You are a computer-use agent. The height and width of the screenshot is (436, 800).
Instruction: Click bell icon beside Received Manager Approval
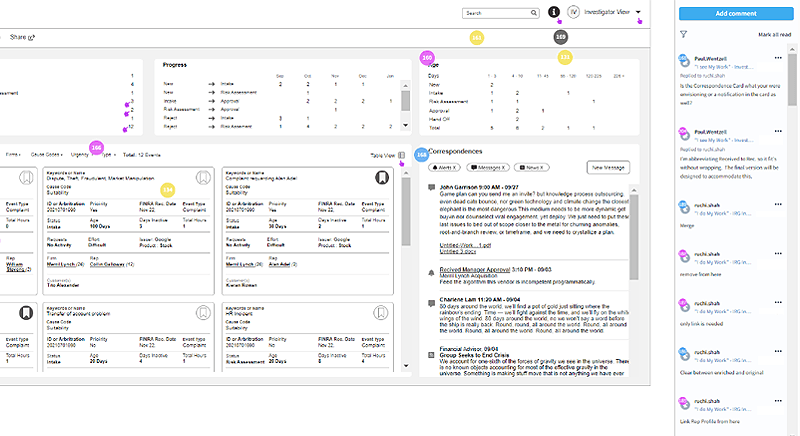[432, 273]
